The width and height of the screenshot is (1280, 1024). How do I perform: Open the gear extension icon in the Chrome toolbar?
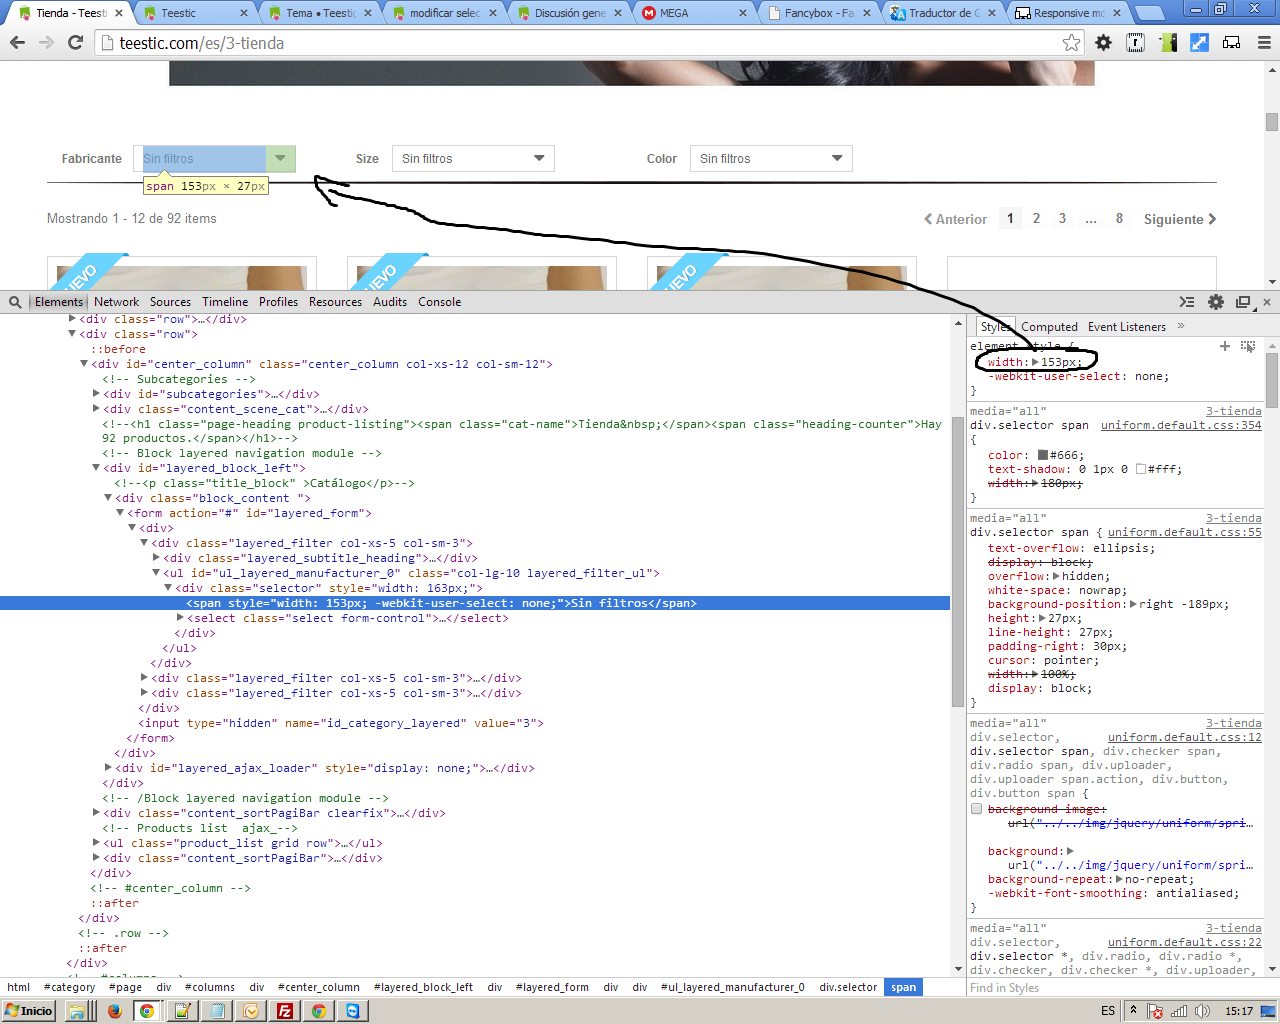click(1104, 43)
